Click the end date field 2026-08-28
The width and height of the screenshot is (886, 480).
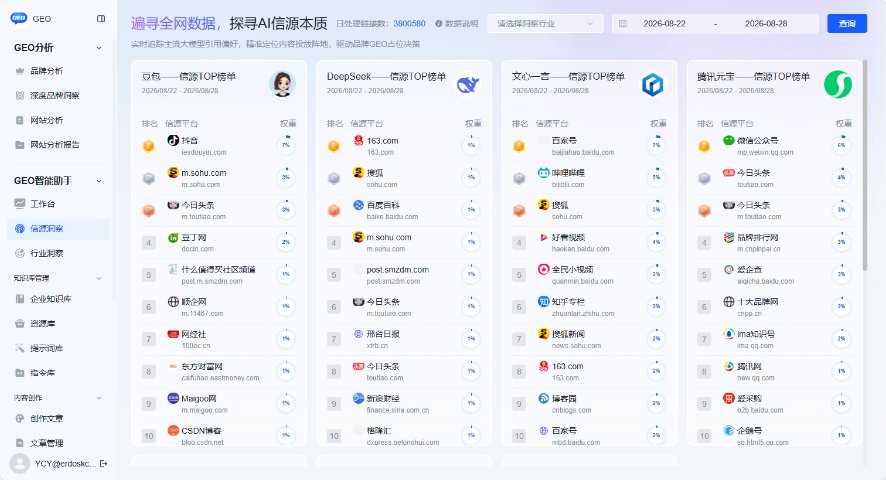[766, 24]
